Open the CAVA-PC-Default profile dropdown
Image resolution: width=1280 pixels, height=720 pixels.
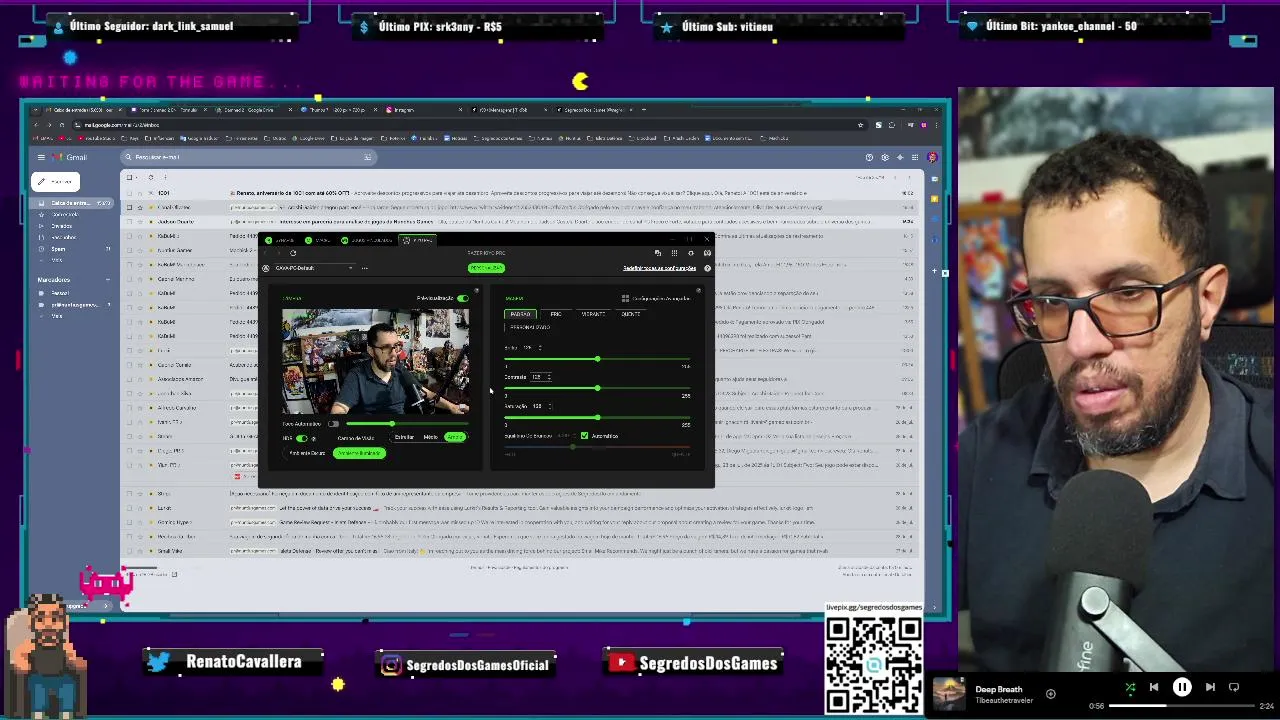pyautogui.click(x=313, y=268)
